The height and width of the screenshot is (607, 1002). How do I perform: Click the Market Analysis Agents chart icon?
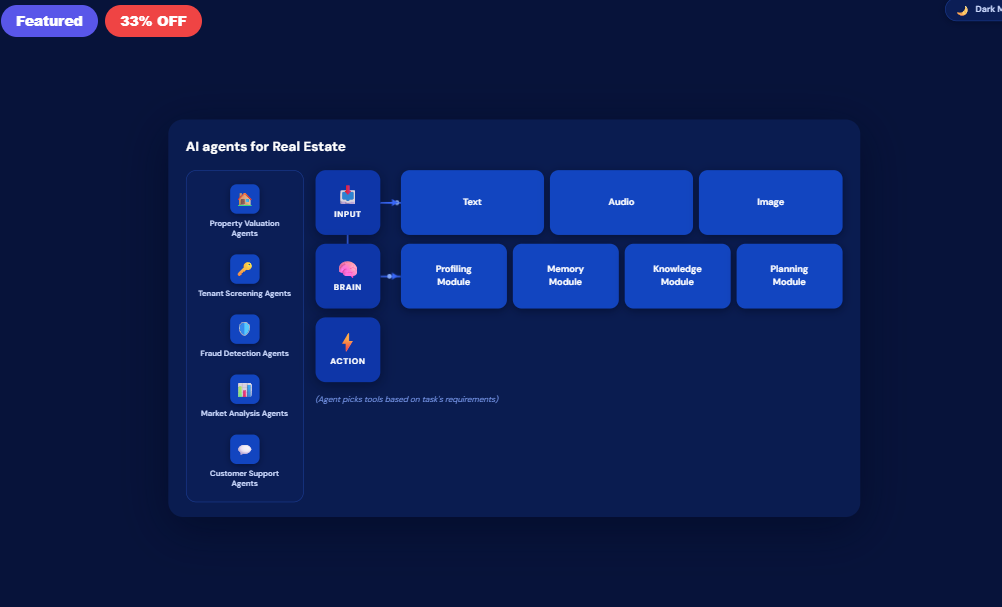click(x=244, y=390)
